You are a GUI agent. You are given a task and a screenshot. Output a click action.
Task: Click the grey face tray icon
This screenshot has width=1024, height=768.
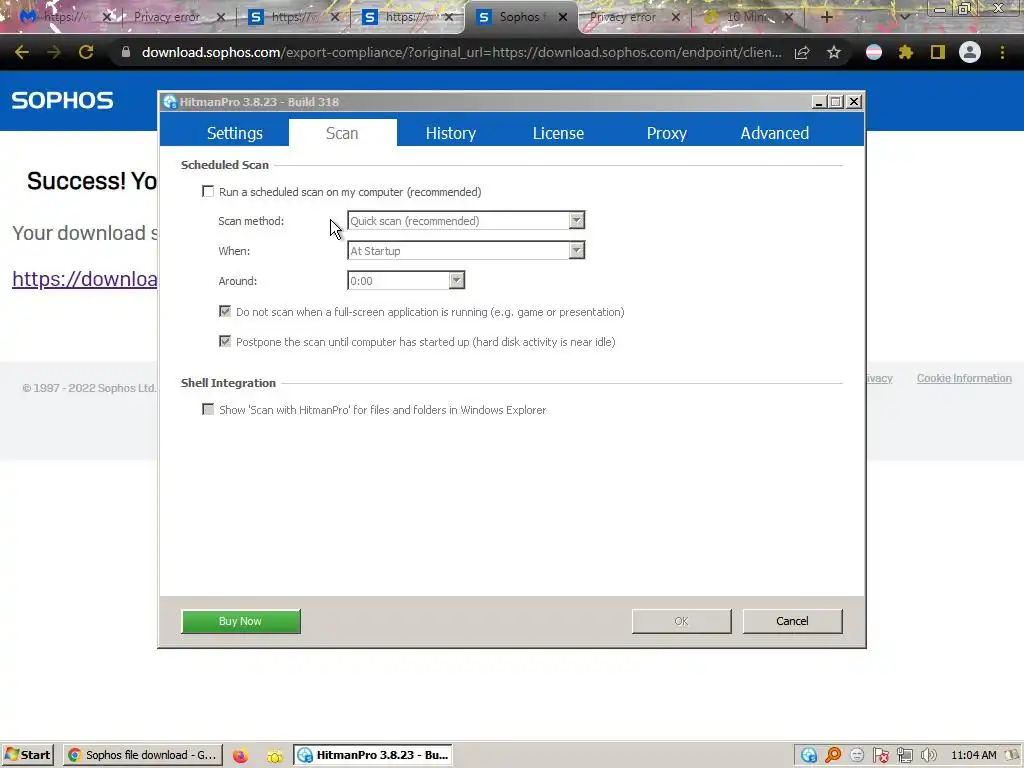(857, 756)
